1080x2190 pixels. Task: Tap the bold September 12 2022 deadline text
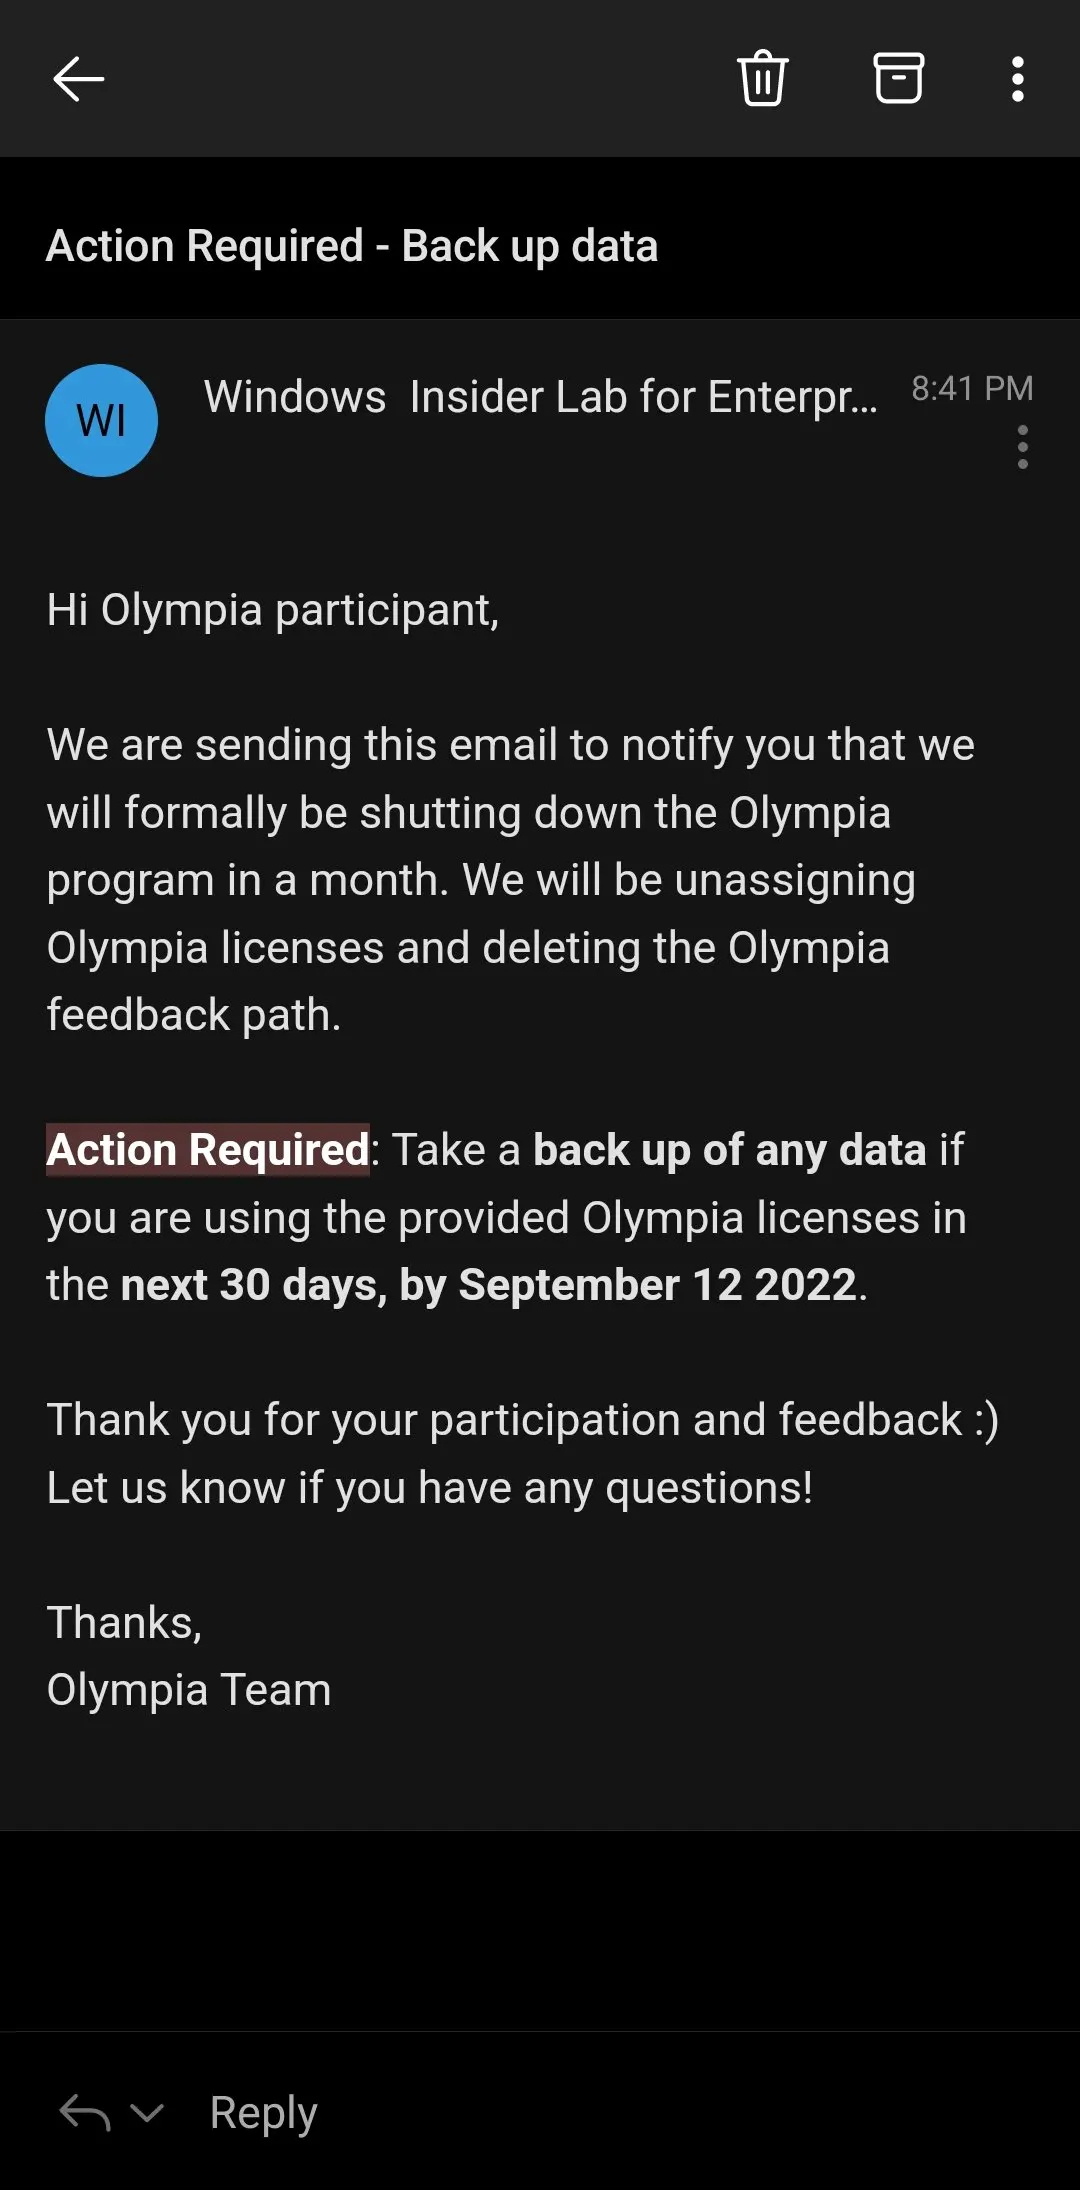click(658, 1285)
